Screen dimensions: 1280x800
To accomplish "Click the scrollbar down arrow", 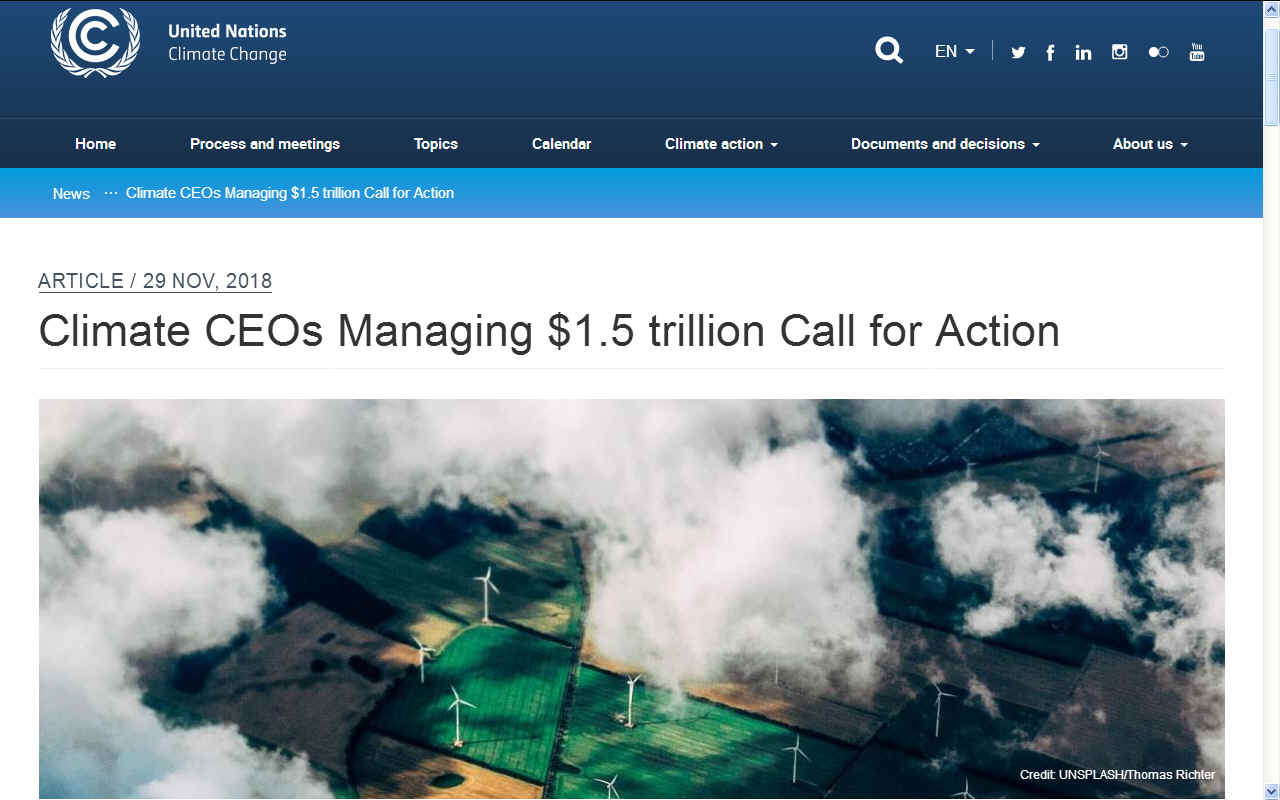I will pos(1271,791).
